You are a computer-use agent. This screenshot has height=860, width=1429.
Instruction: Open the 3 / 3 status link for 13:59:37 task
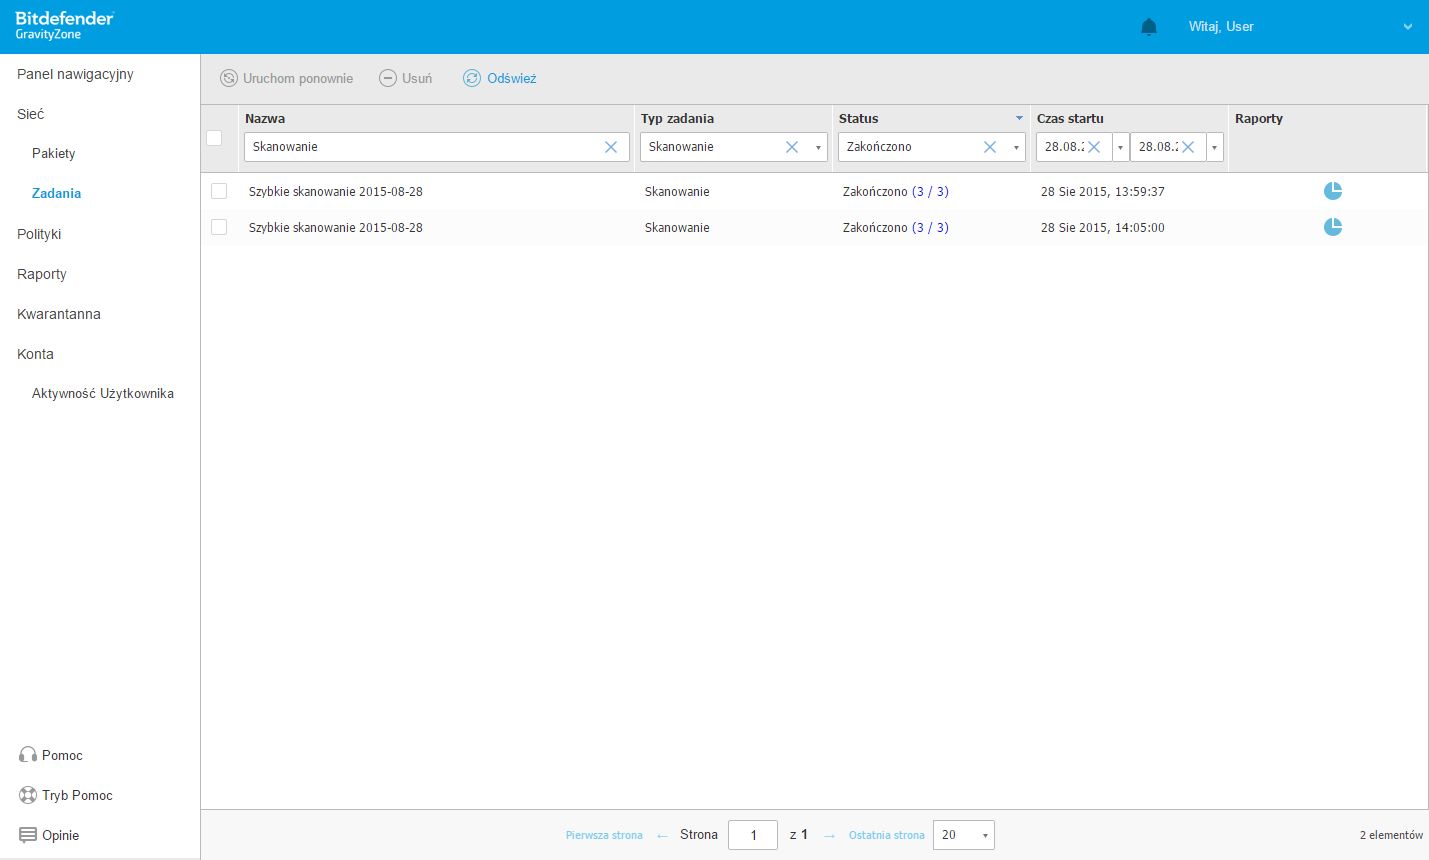[x=931, y=191]
